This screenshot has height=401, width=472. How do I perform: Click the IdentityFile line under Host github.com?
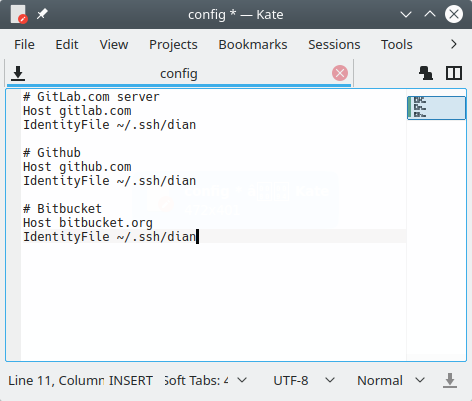click(109, 181)
